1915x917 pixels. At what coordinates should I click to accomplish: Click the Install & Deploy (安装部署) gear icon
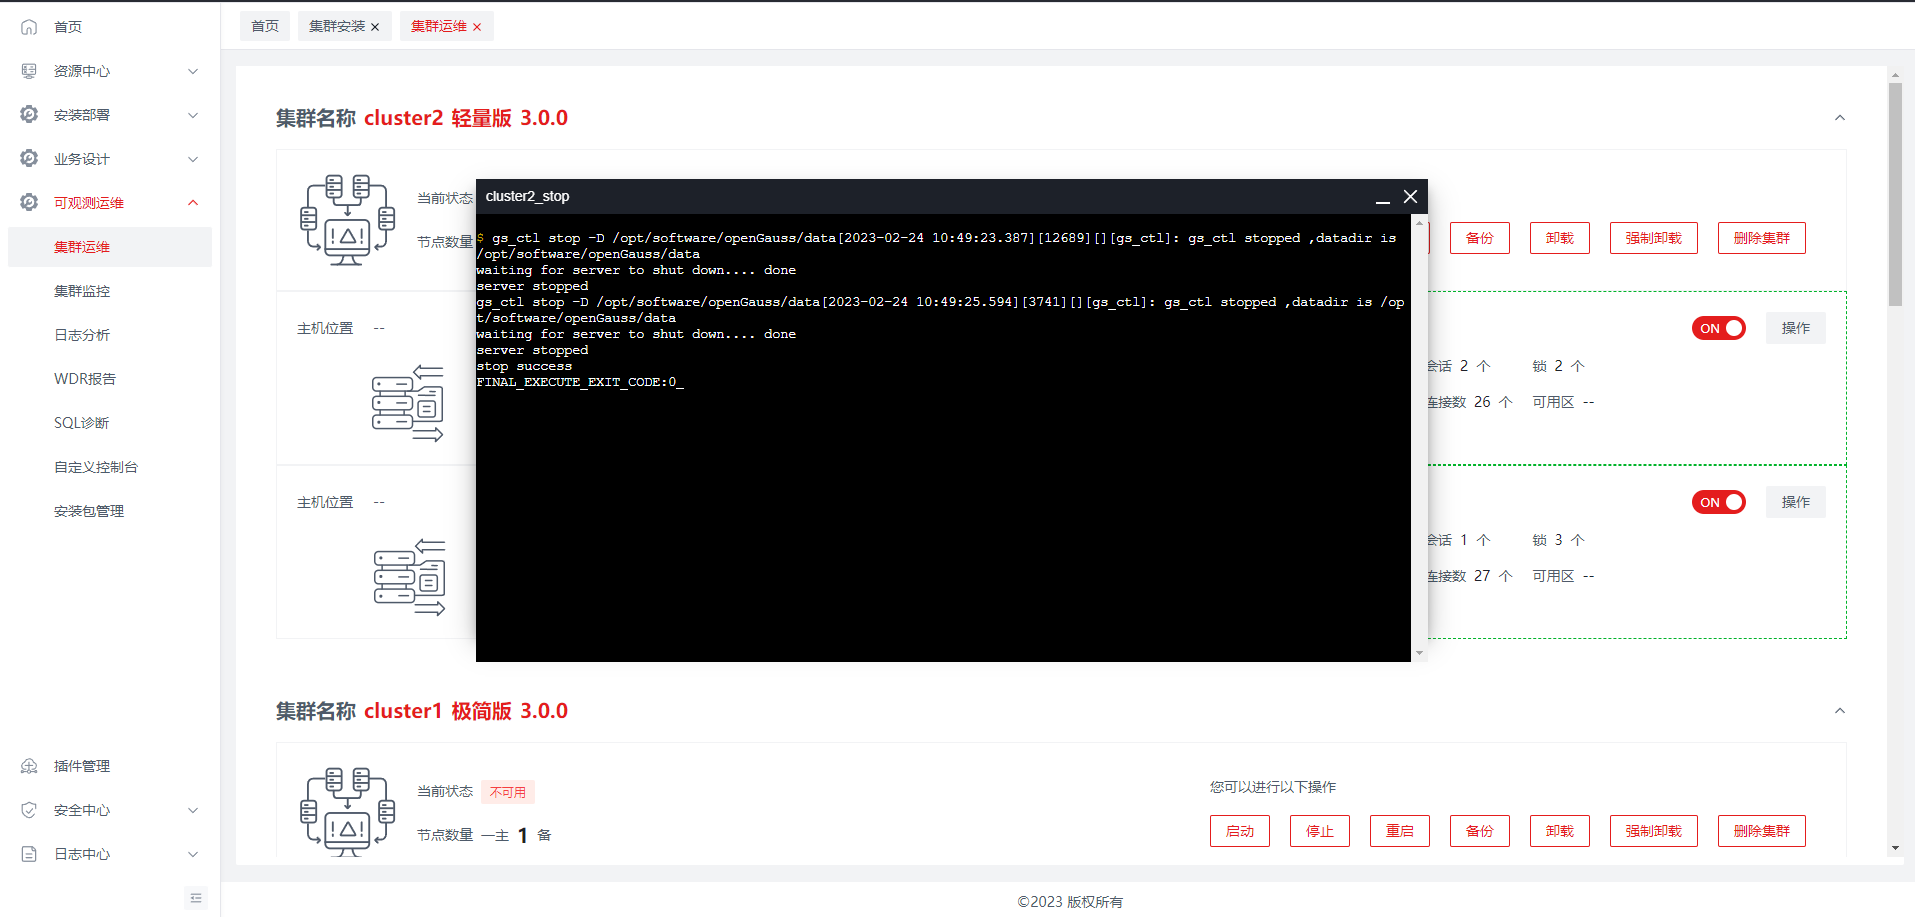click(x=29, y=115)
